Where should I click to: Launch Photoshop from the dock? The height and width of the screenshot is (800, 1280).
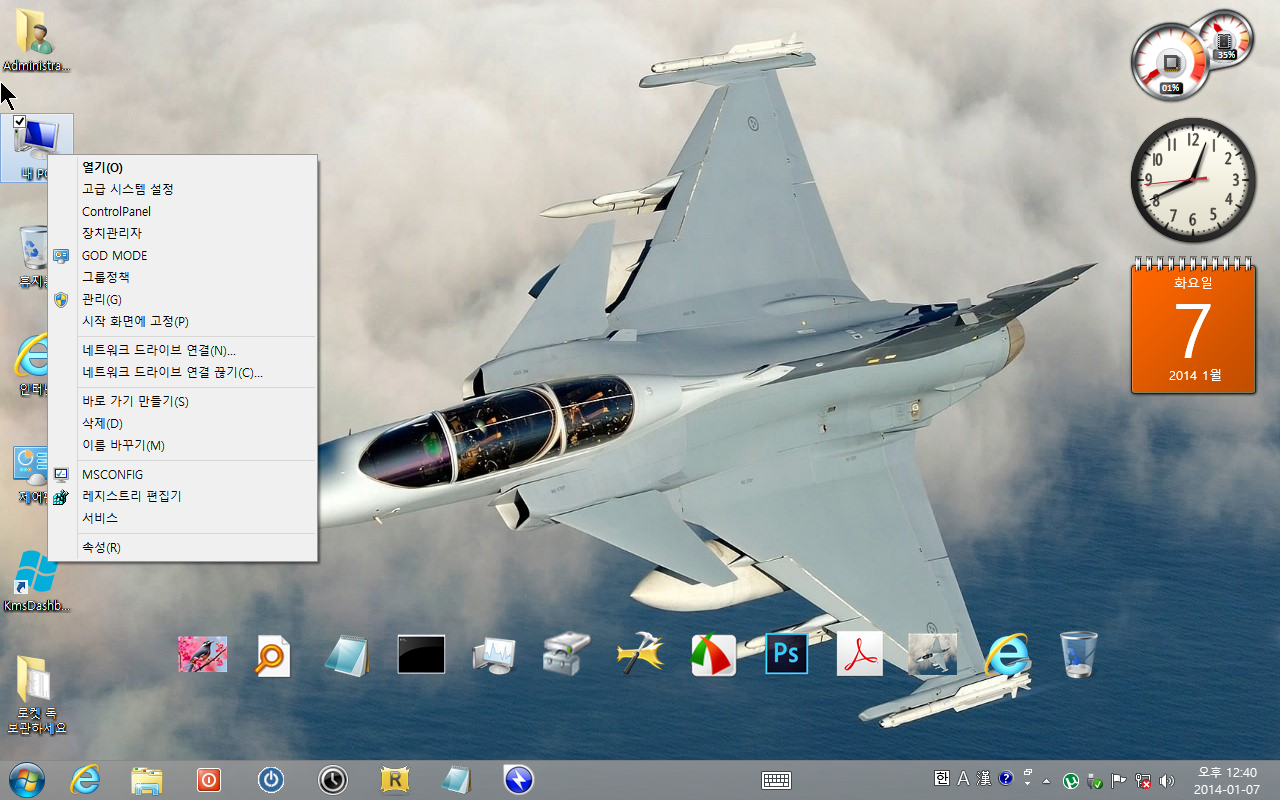[x=786, y=654]
